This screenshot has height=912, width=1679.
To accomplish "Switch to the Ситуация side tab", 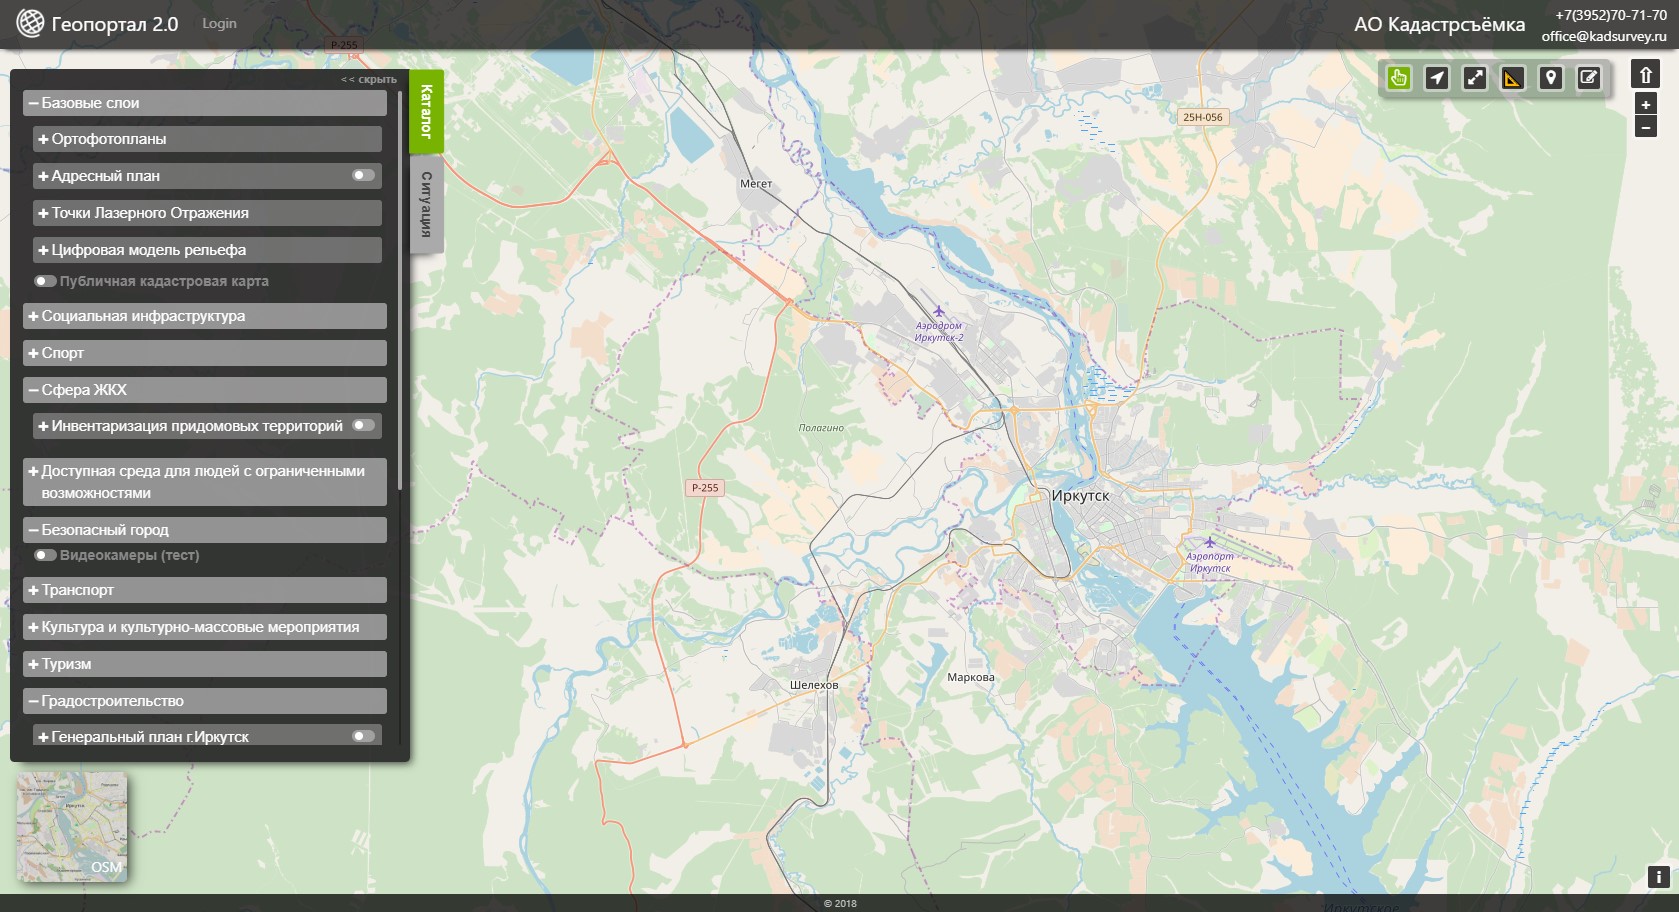I will click(426, 204).
